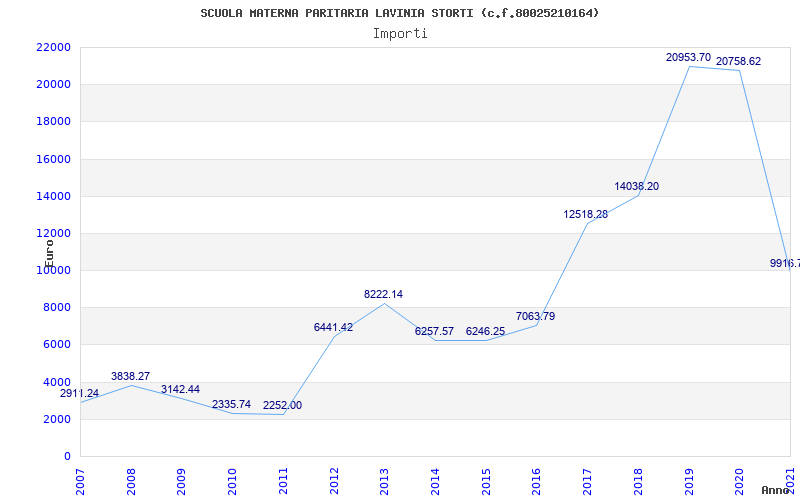Select the data label 6257.57
The width and height of the screenshot is (800, 500).
point(434,331)
